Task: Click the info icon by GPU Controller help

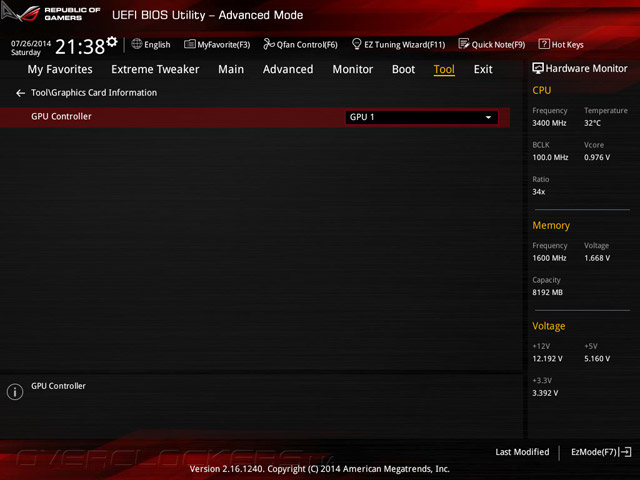Action: (x=15, y=392)
